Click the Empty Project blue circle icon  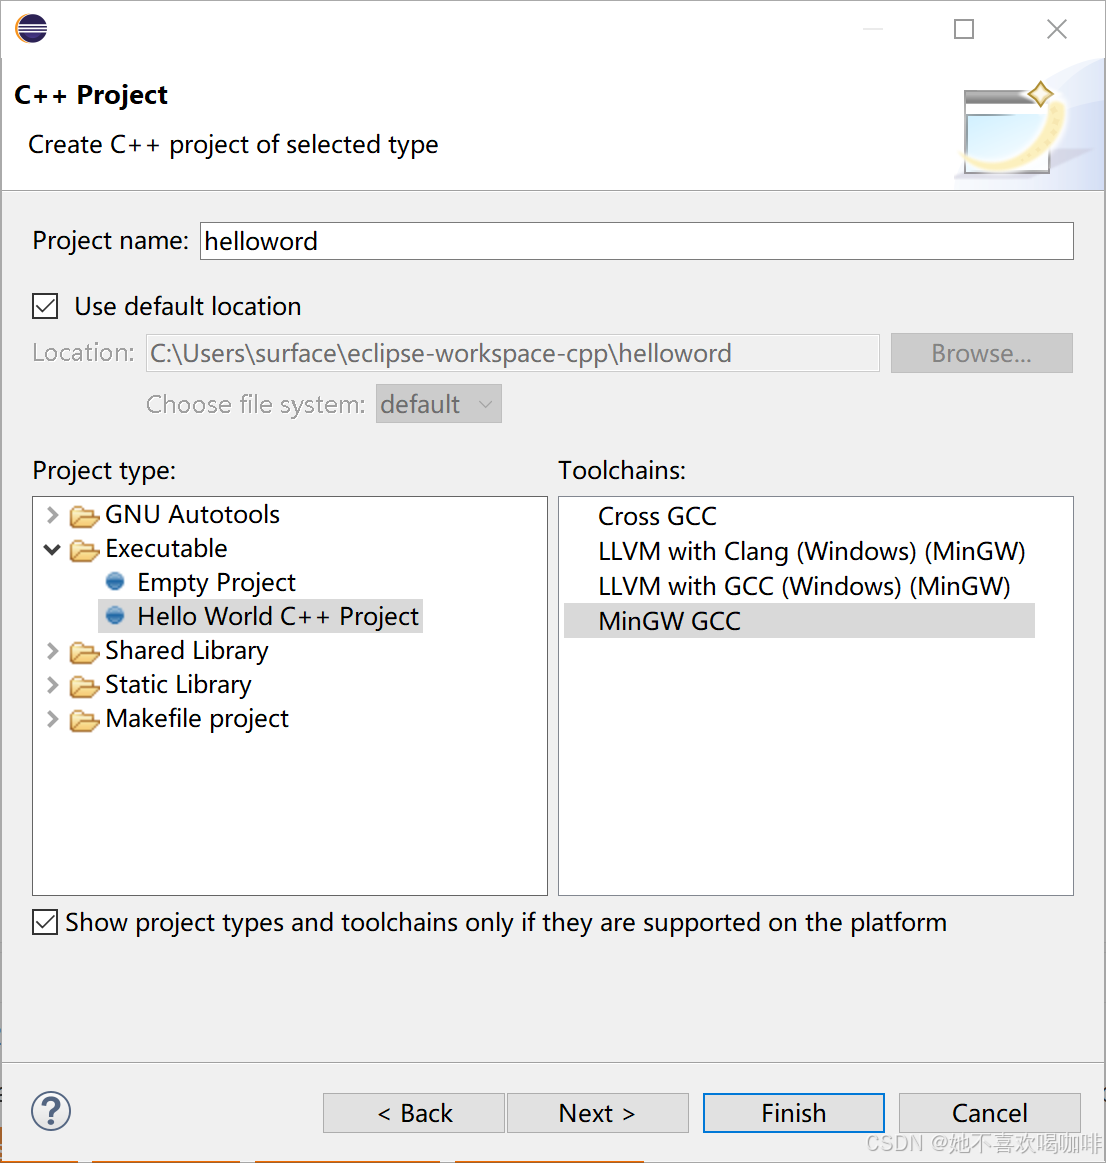click(115, 582)
